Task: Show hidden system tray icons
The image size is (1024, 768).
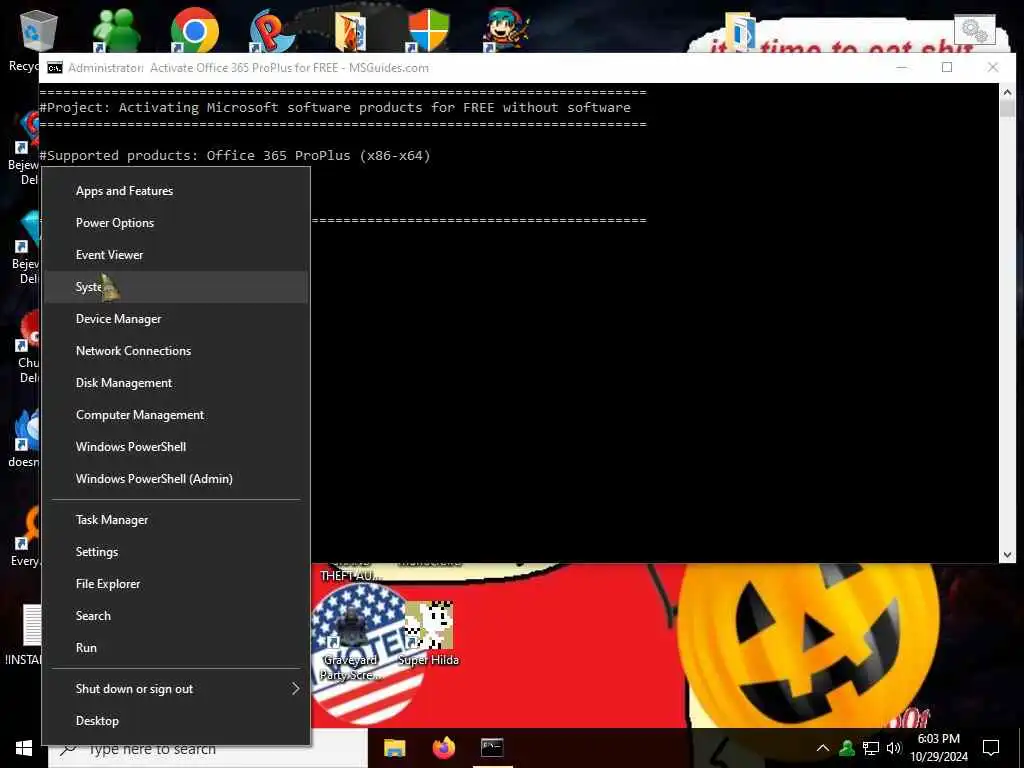Action: (x=823, y=748)
